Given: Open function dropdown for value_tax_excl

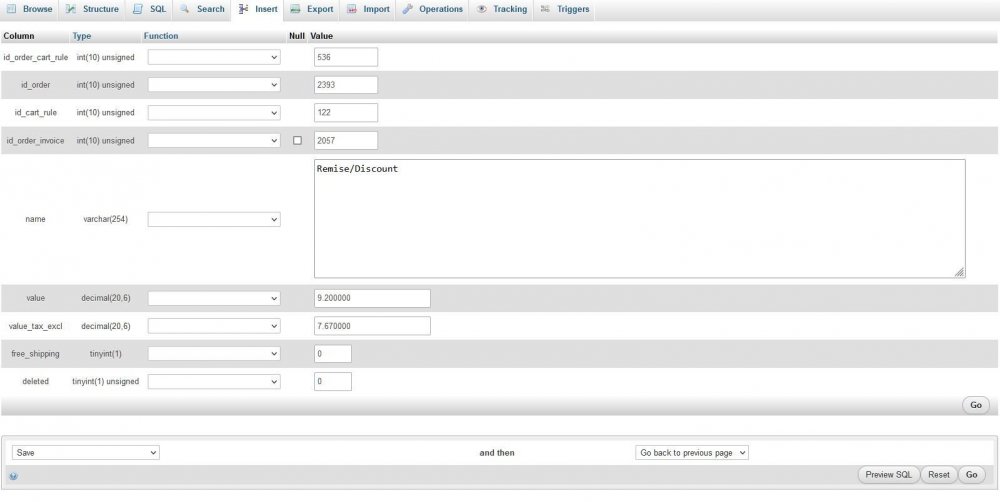Looking at the screenshot, I should point(214,326).
